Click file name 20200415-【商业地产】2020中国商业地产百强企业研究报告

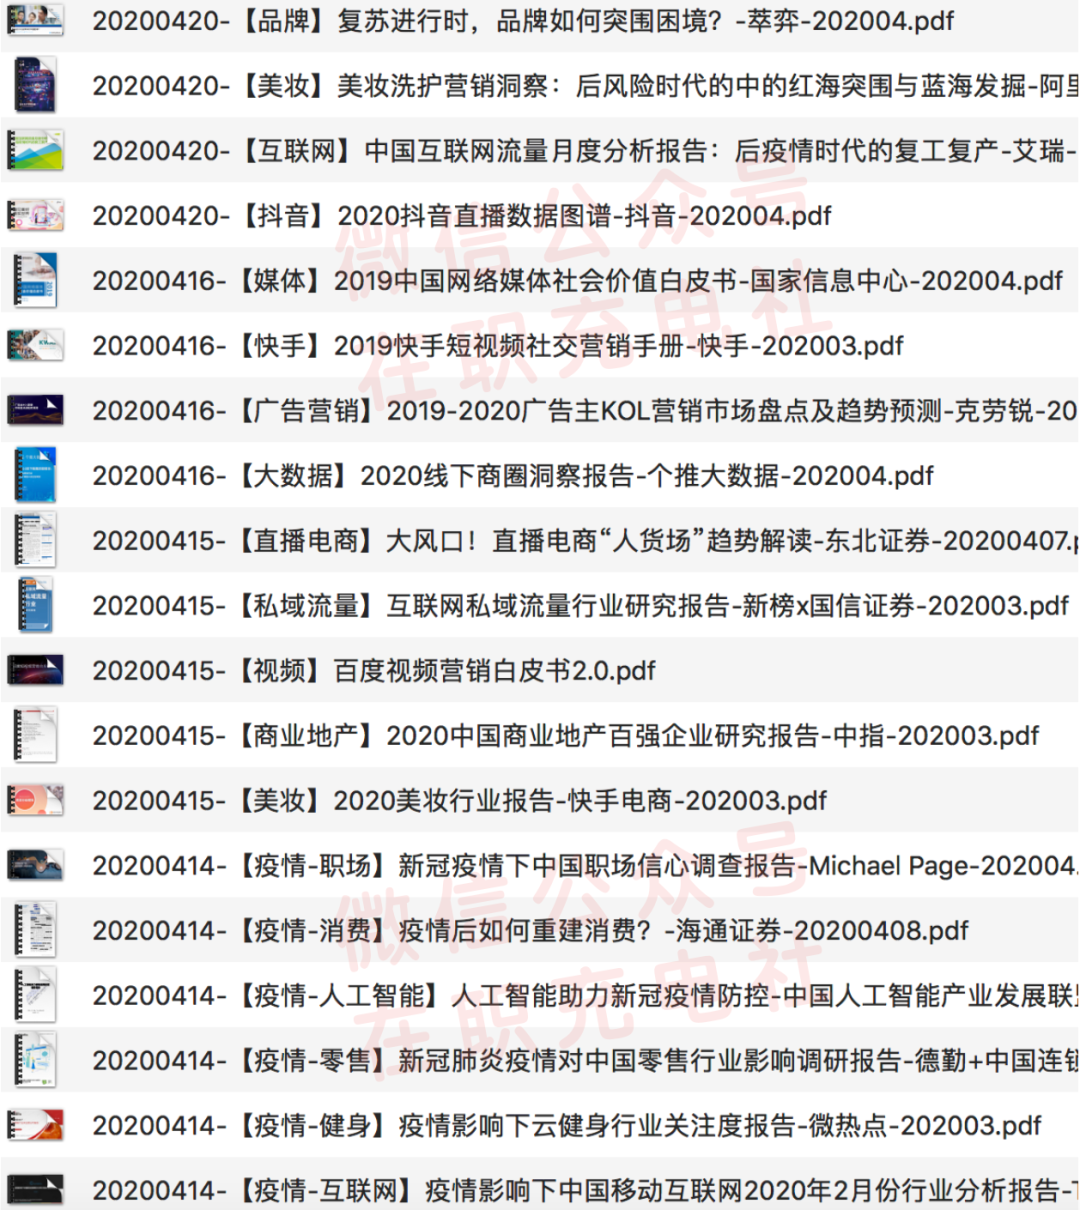[566, 736]
